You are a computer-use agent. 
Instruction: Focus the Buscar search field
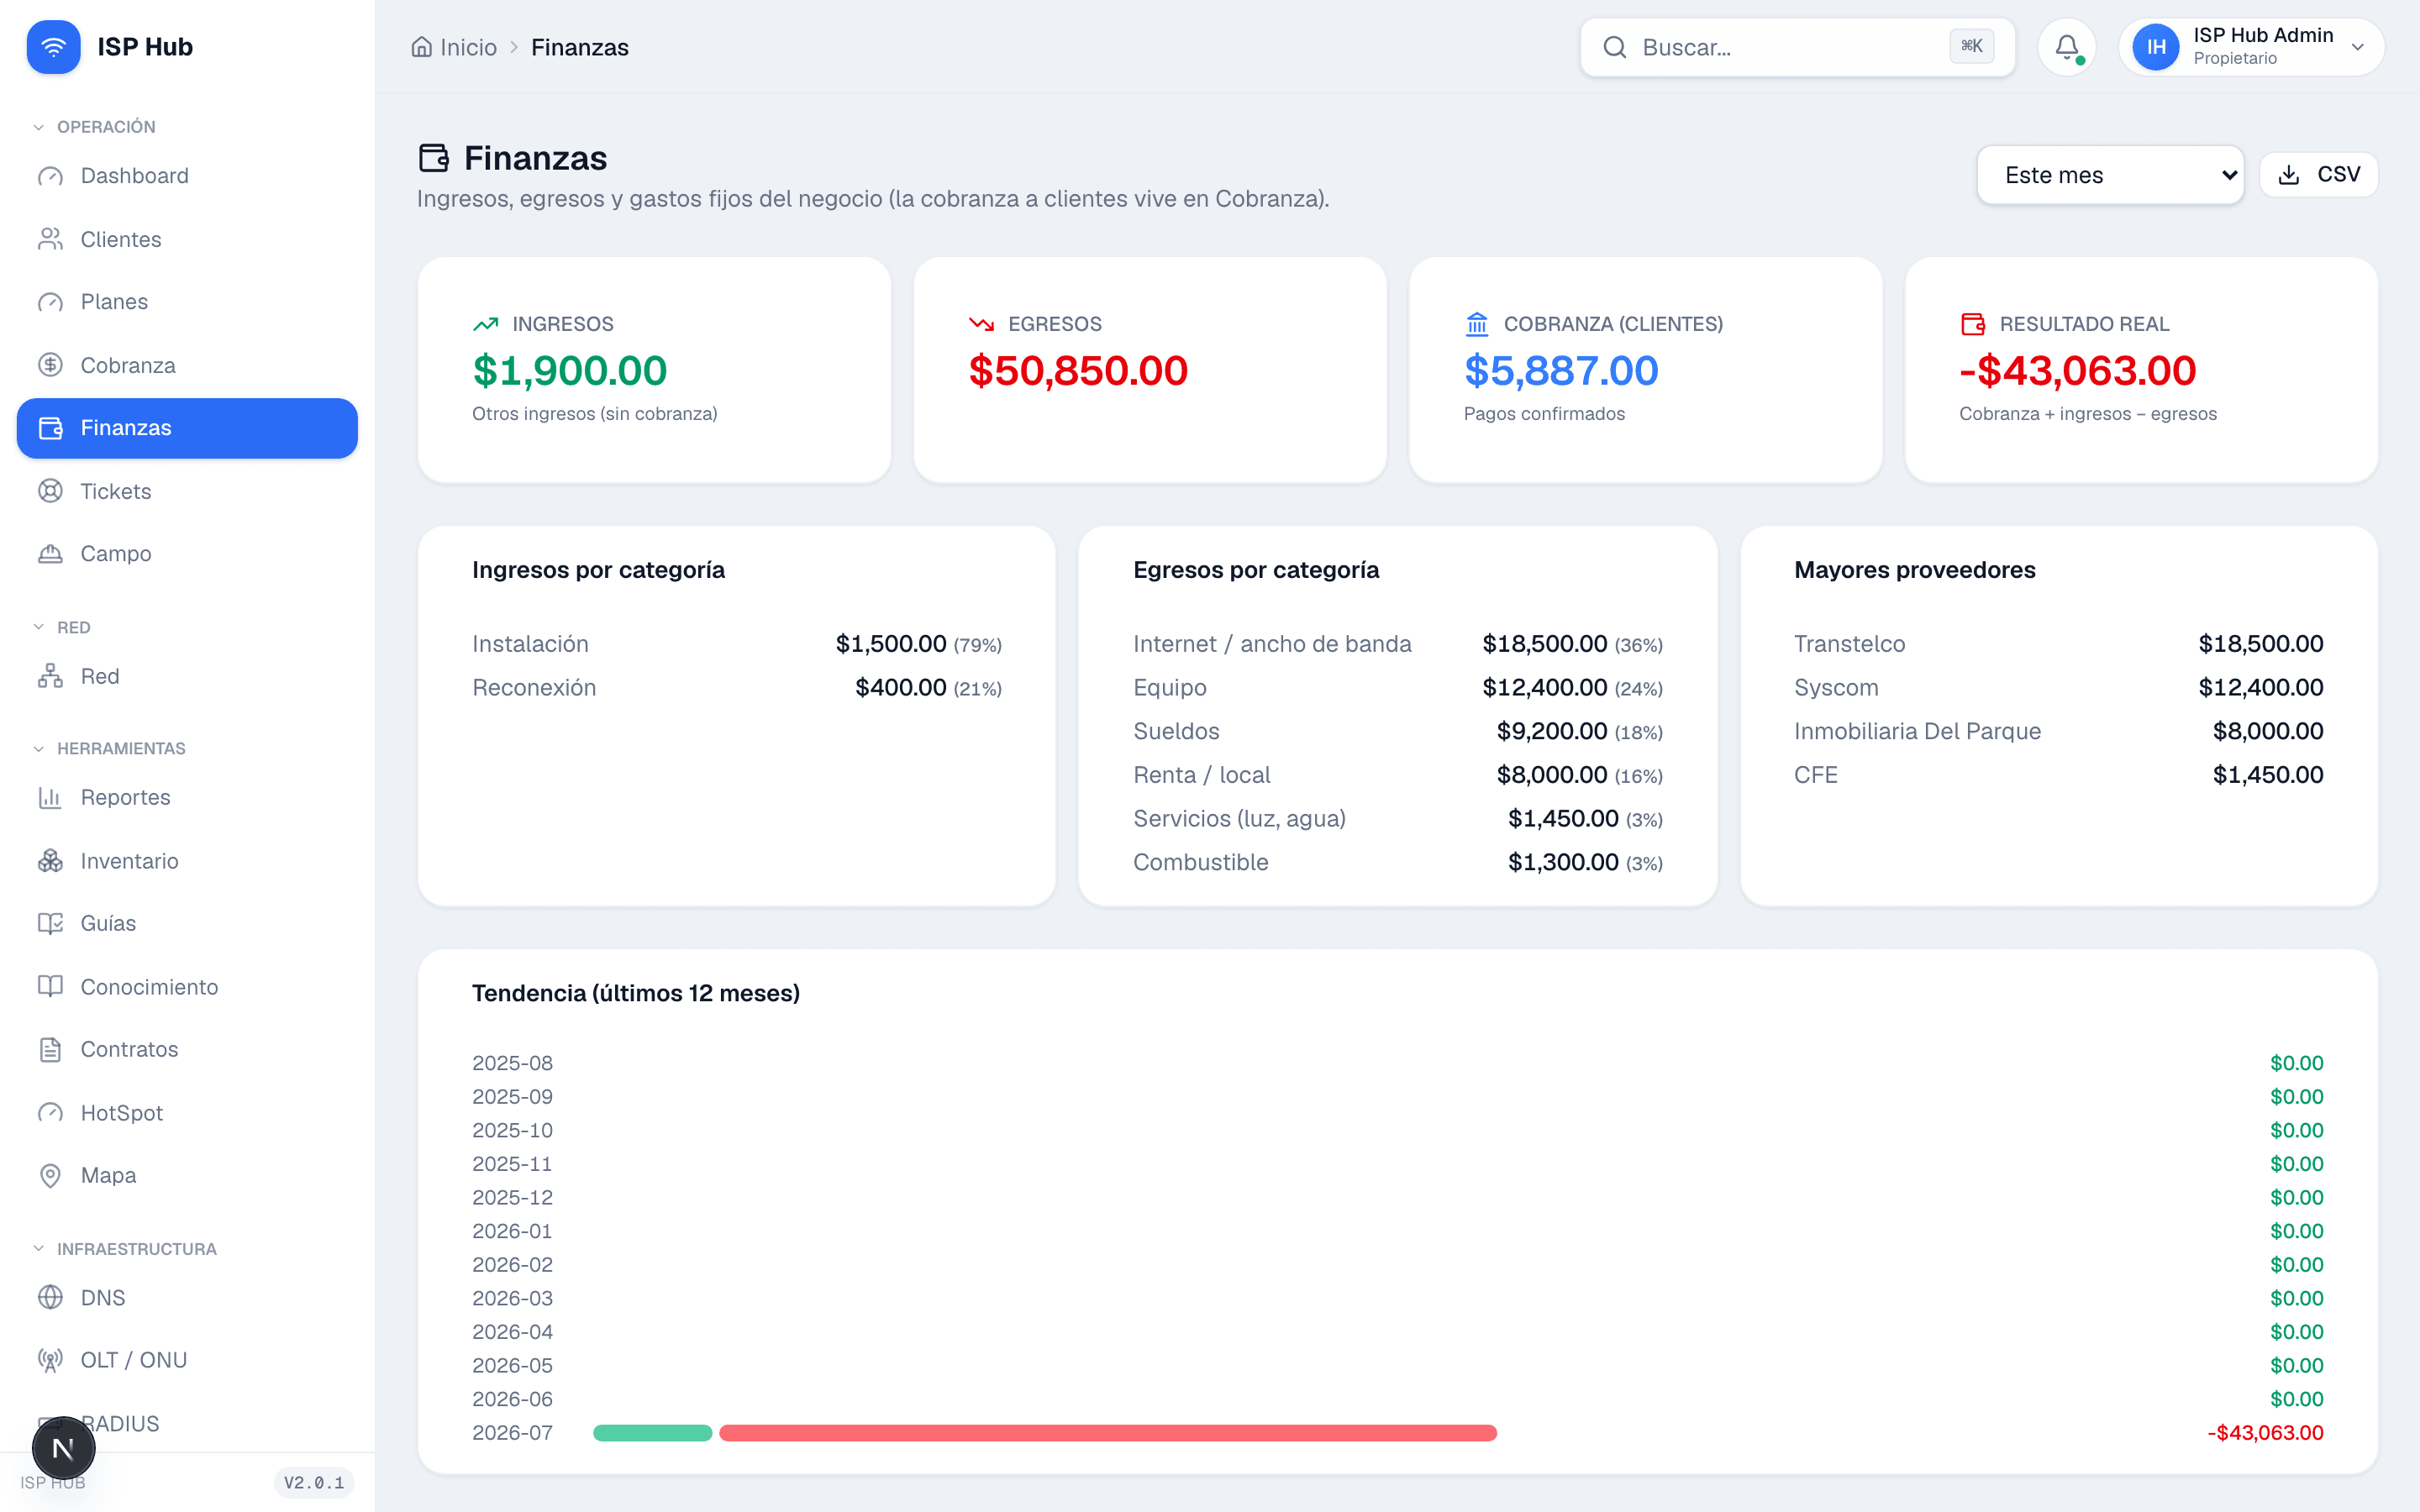[1797, 47]
